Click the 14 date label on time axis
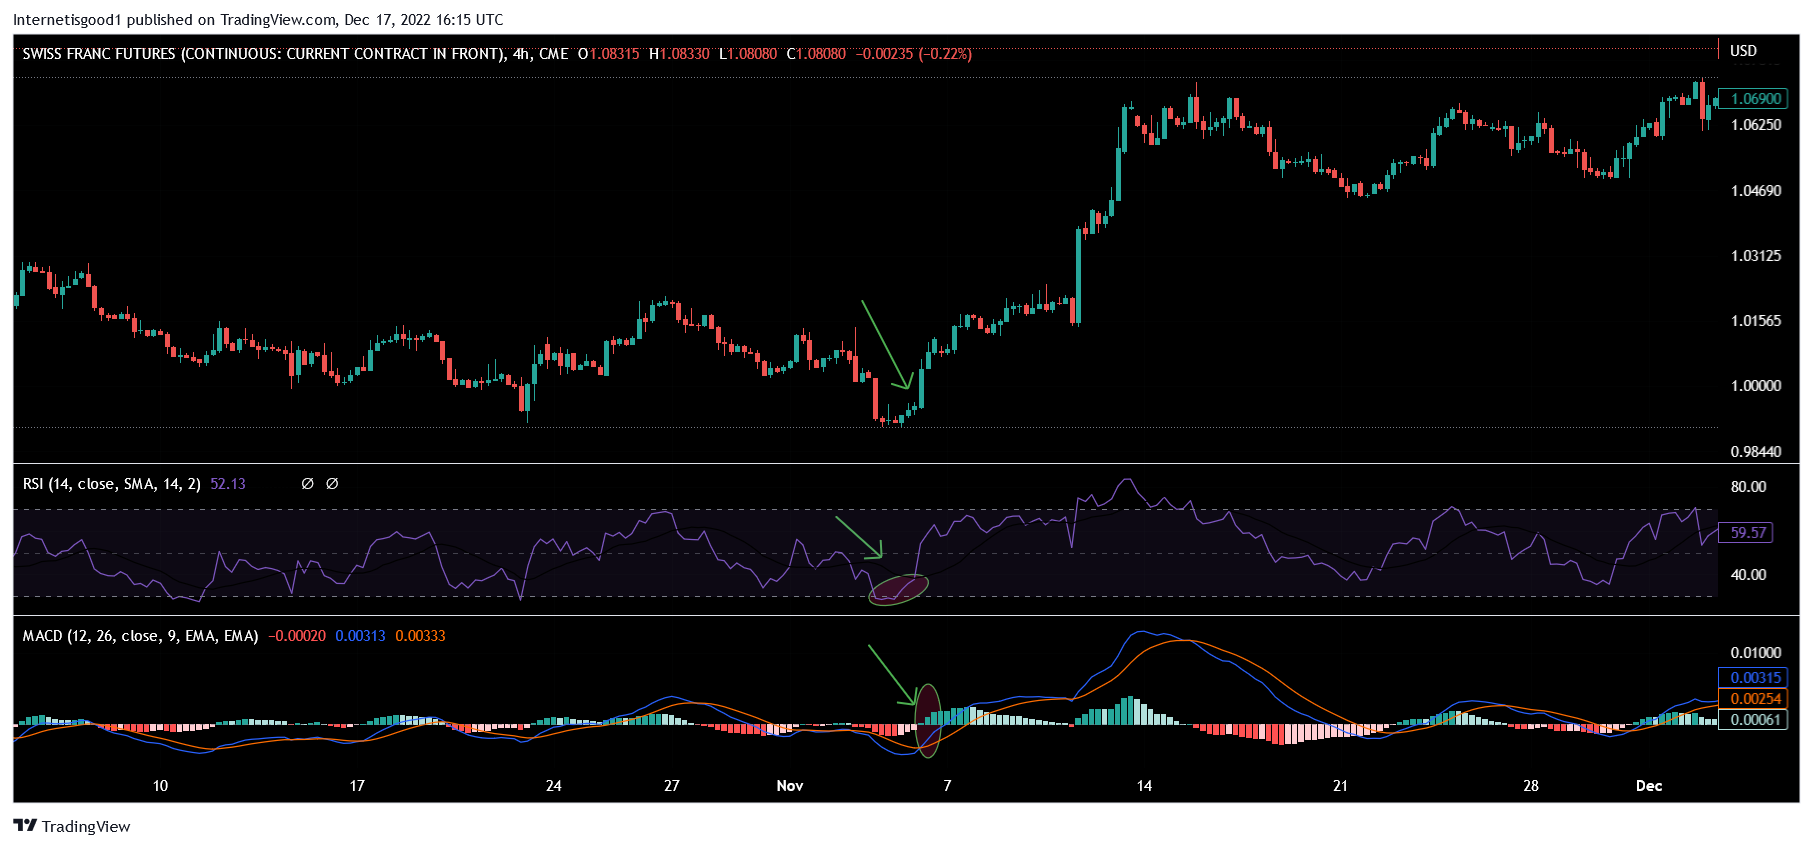 coord(1144,786)
